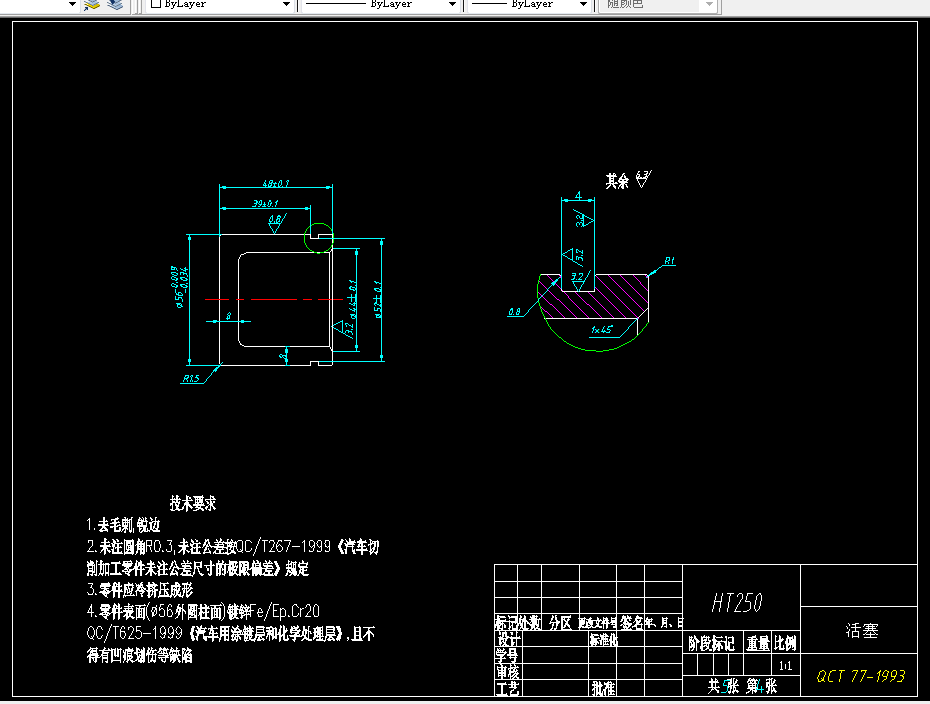Click the 比例 cell in title block
Image resolution: width=930 pixels, height=704 pixels.
(x=785, y=644)
